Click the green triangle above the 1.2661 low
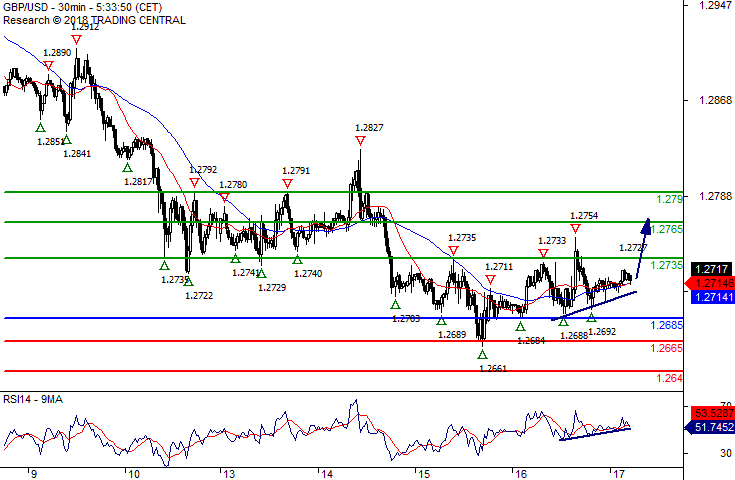Viewport: 735px width, 480px height. coord(482,355)
